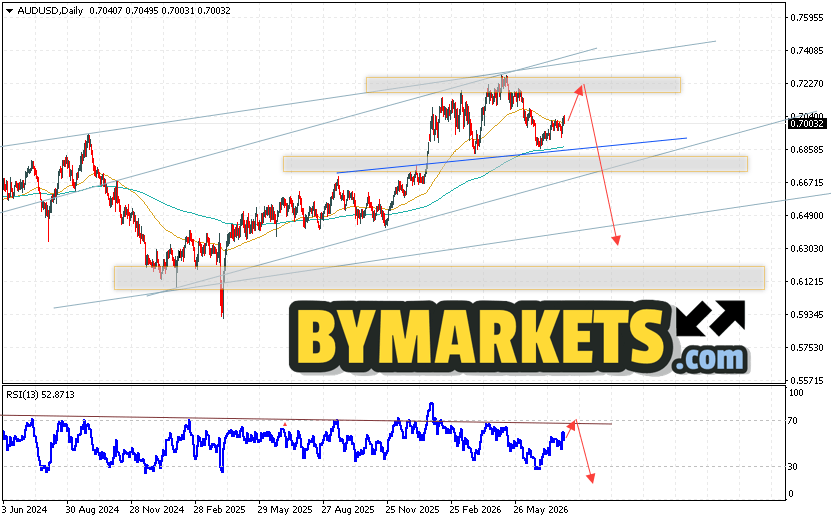Select the middle support zone rectangle near 0.68
Image resolution: width=831 pixels, height=521 pixels.
(x=515, y=164)
